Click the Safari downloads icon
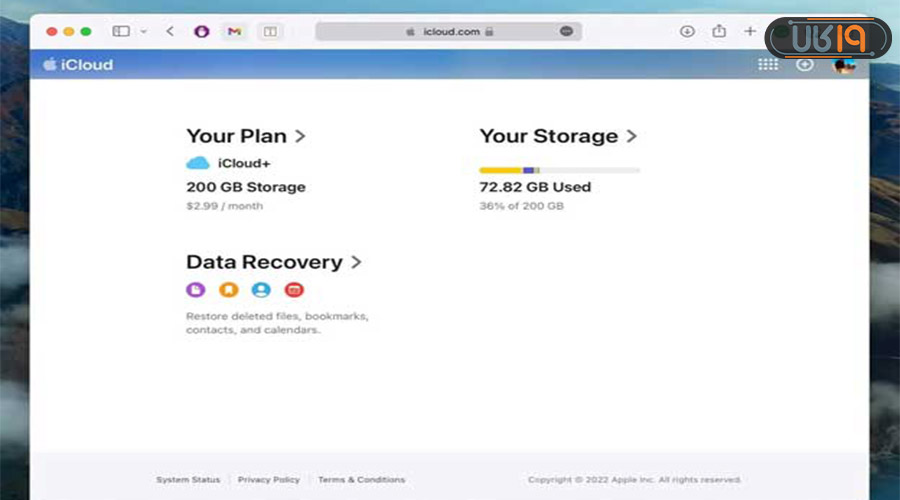900x500 pixels. (687, 31)
